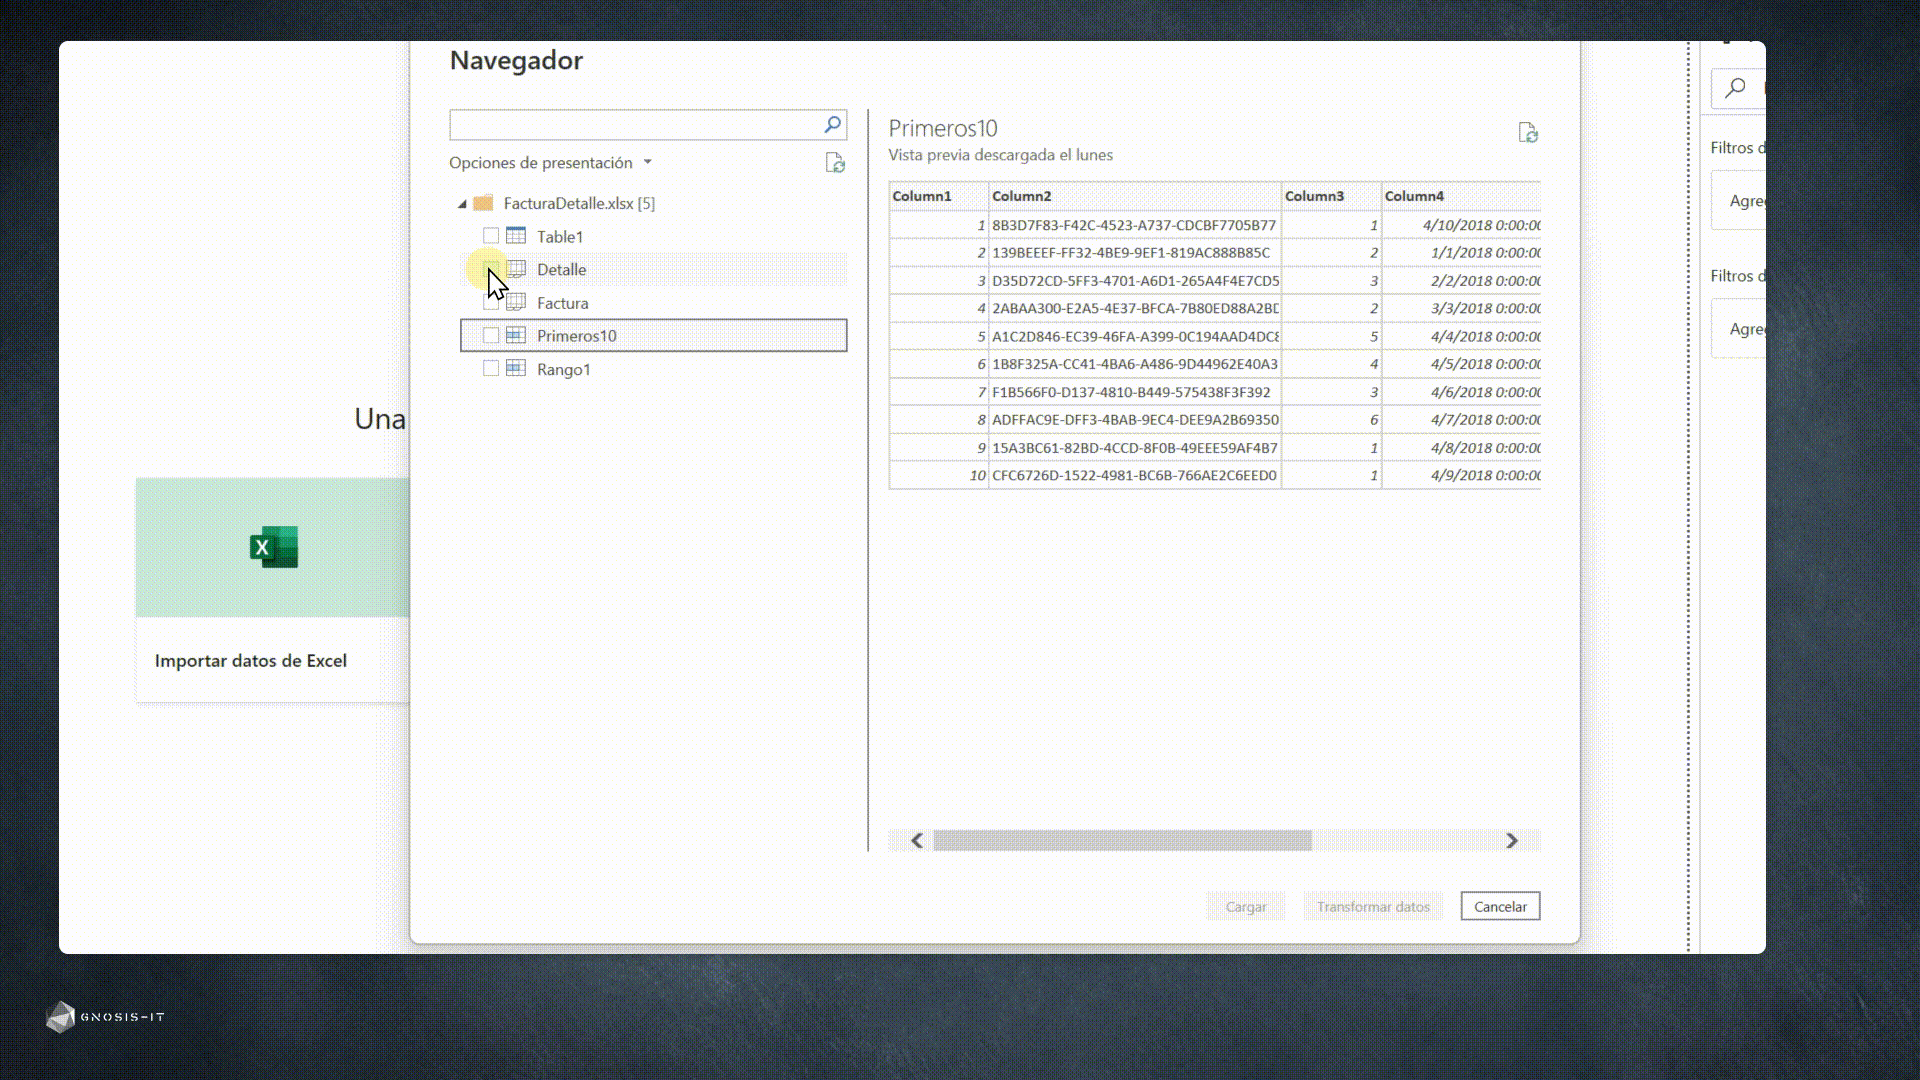Enable the Primeros10 checkbox

pos(491,335)
